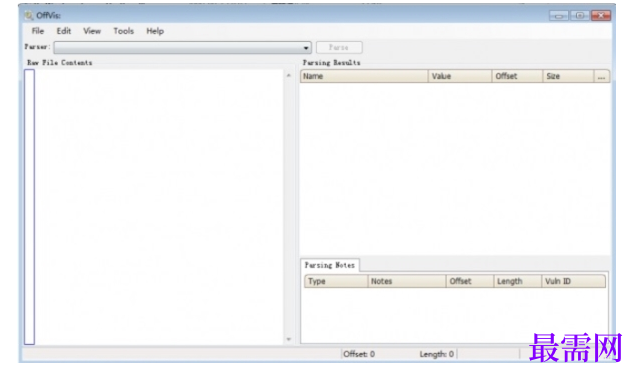
Task: Open the Help menu
Action: click(x=155, y=31)
